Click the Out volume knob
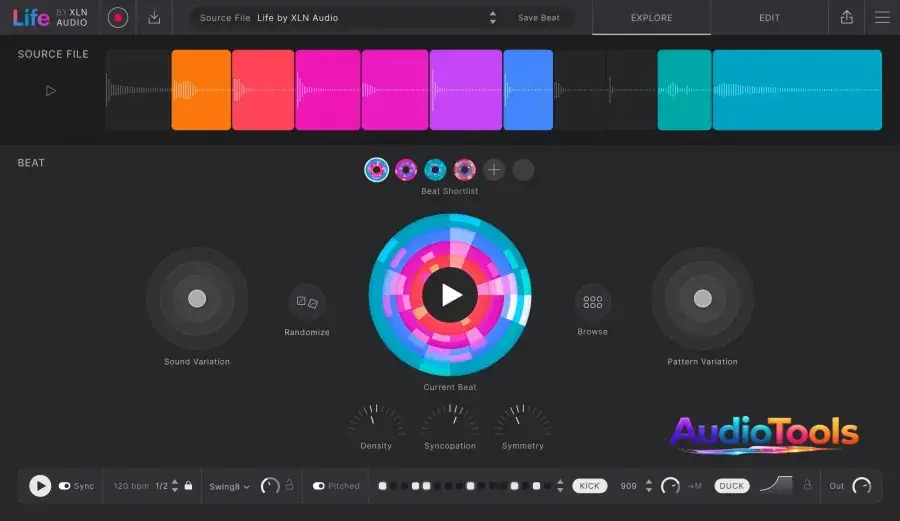The height and width of the screenshot is (521, 900). pos(862,486)
